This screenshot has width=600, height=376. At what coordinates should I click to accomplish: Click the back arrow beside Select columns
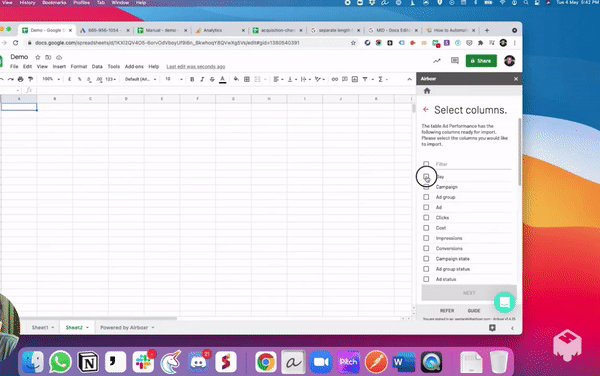coord(426,110)
